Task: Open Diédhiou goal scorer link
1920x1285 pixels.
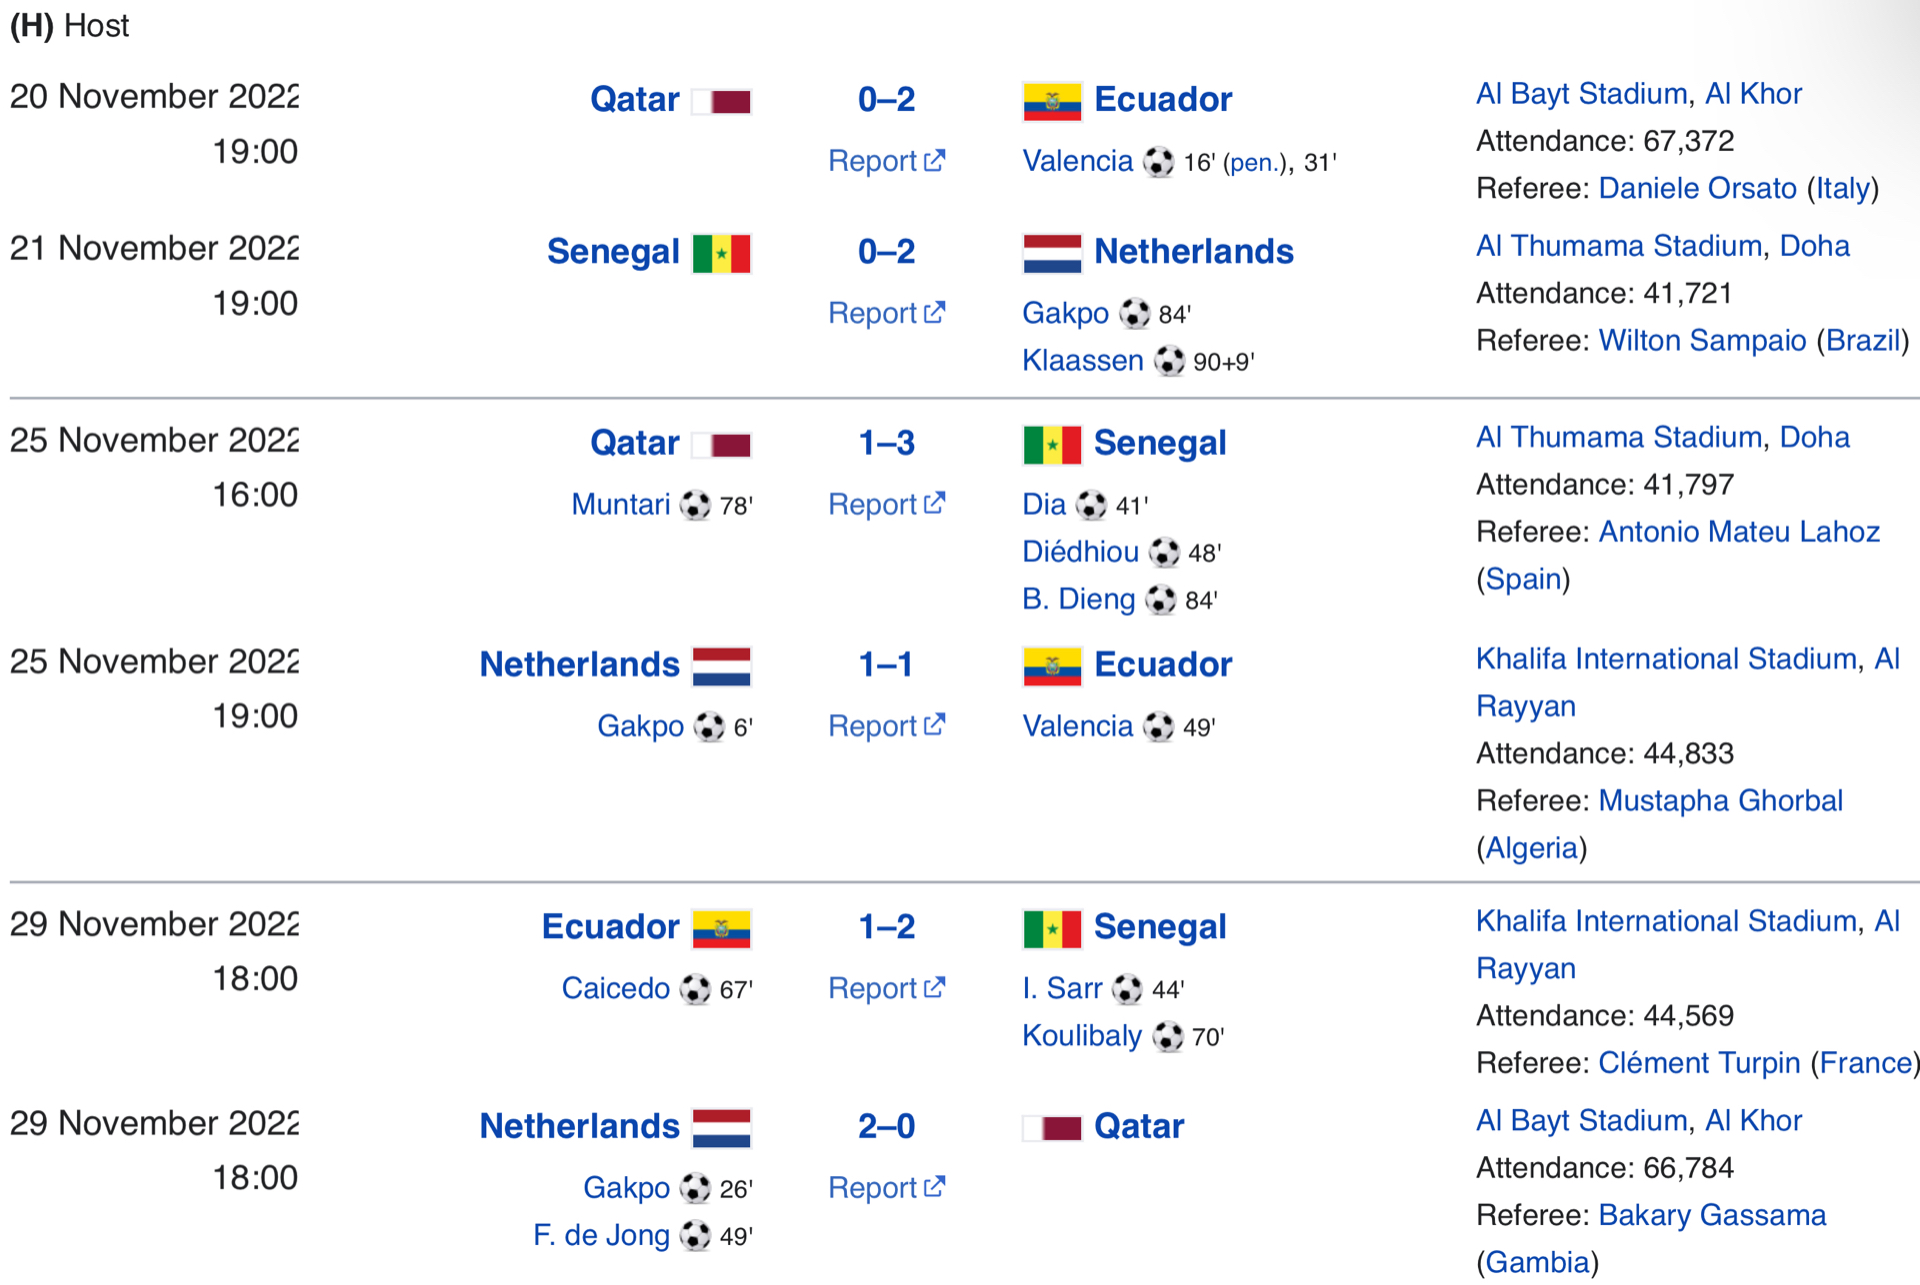Action: 1080,551
